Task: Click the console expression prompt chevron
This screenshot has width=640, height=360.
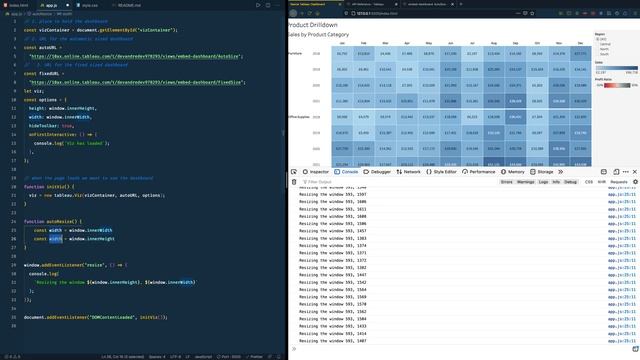Action: click(x=294, y=349)
